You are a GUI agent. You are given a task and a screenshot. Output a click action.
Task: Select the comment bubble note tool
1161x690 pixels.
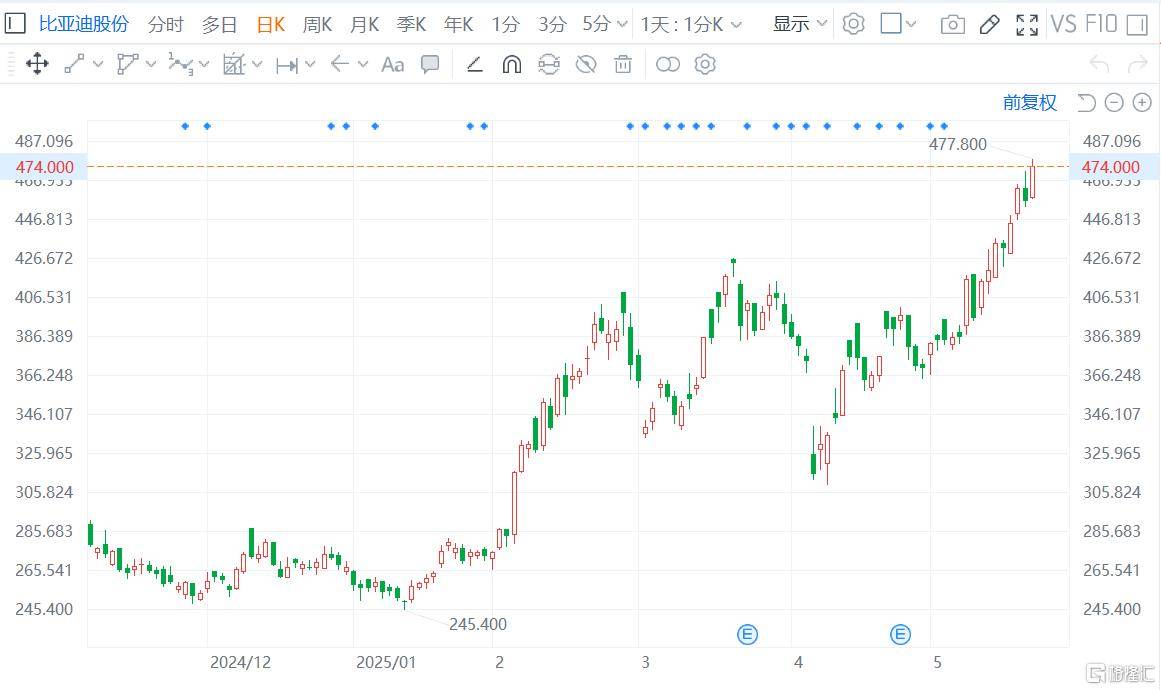(430, 64)
